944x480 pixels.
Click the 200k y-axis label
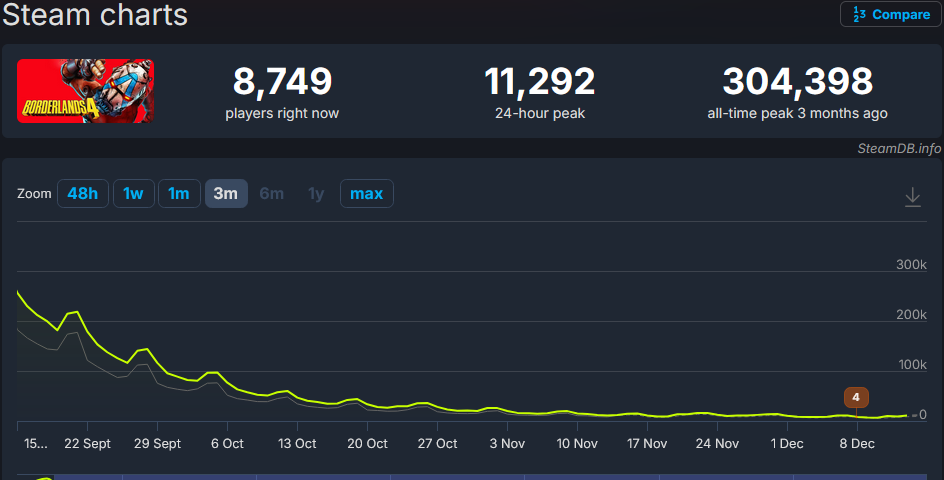click(911, 314)
